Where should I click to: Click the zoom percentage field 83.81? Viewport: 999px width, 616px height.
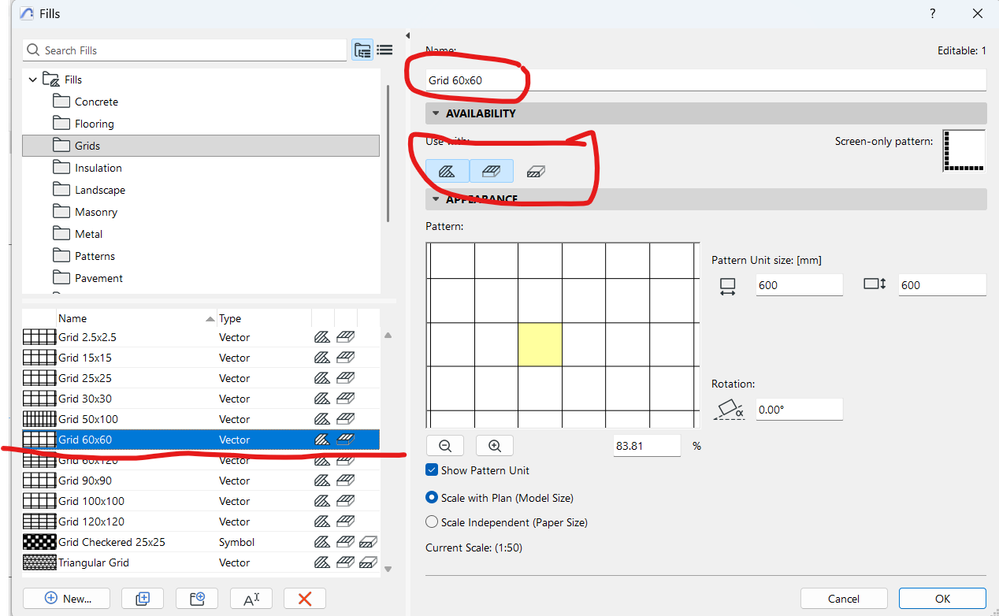[x=647, y=446]
